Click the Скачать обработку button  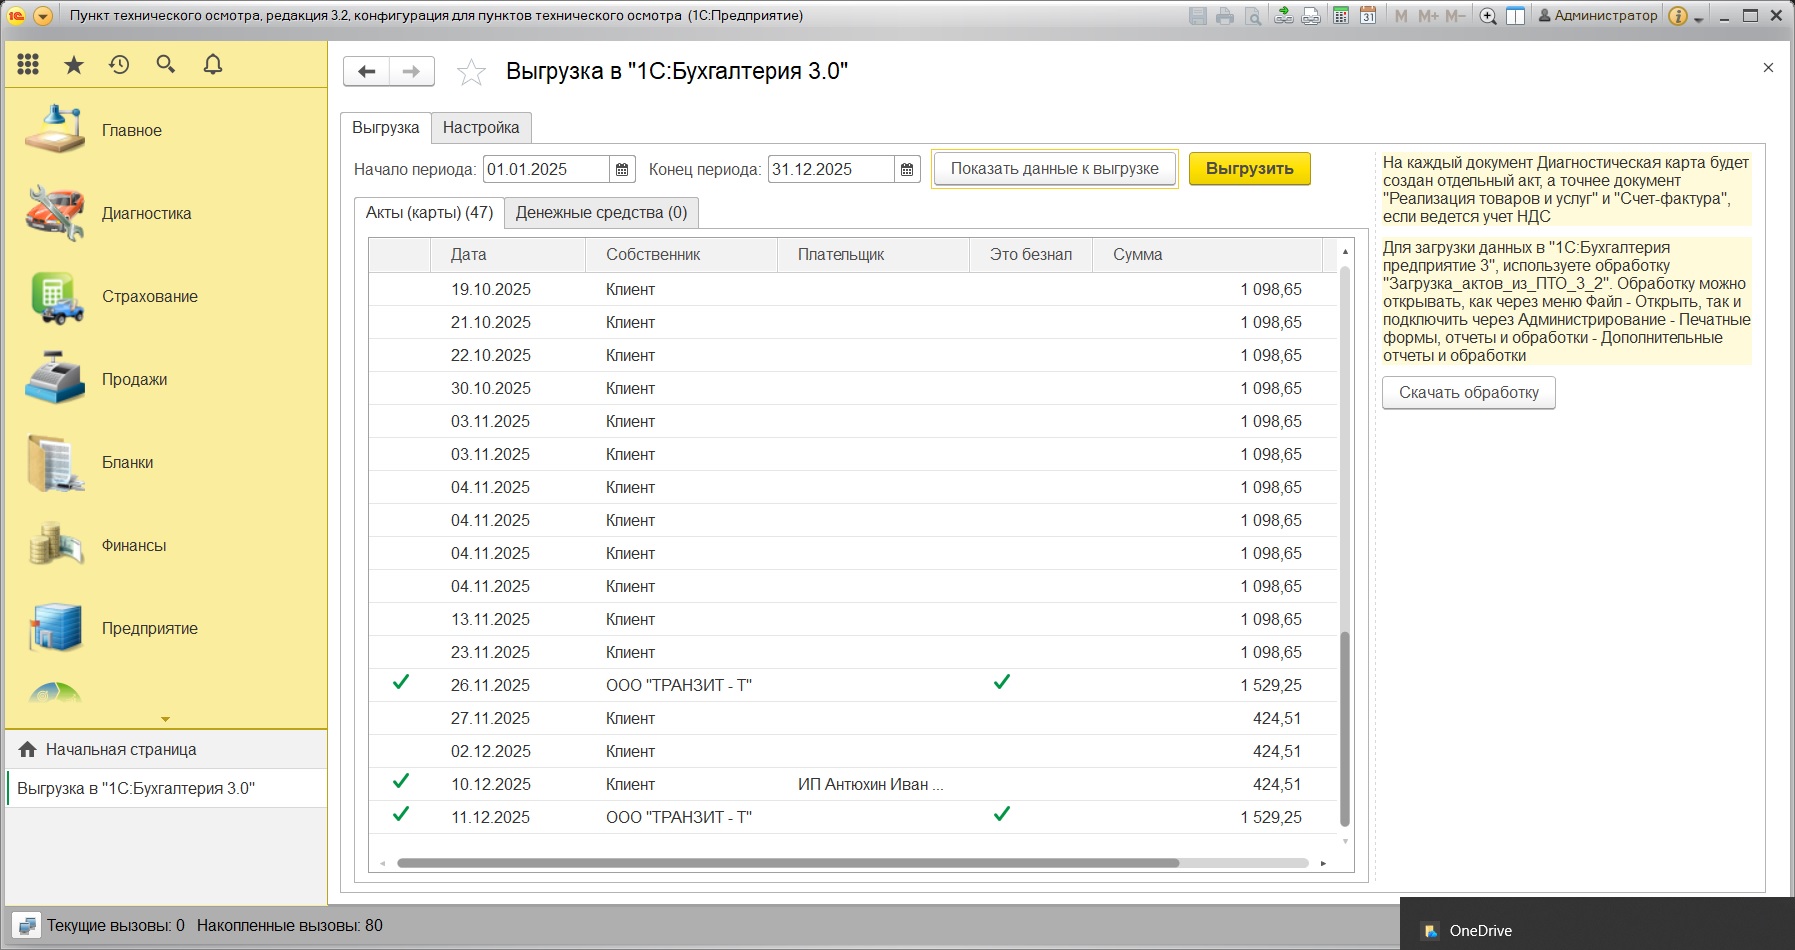click(x=1468, y=393)
